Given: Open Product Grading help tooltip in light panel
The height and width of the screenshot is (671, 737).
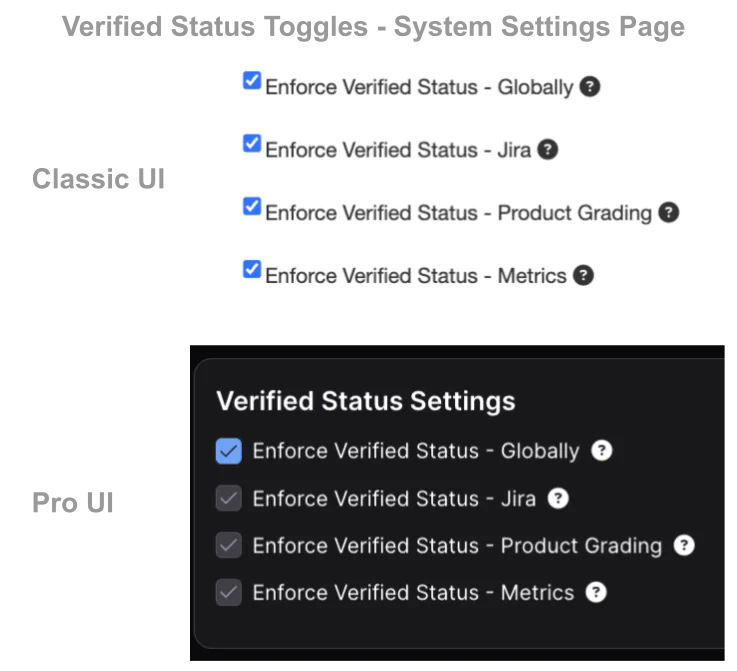Looking at the screenshot, I should [x=669, y=212].
